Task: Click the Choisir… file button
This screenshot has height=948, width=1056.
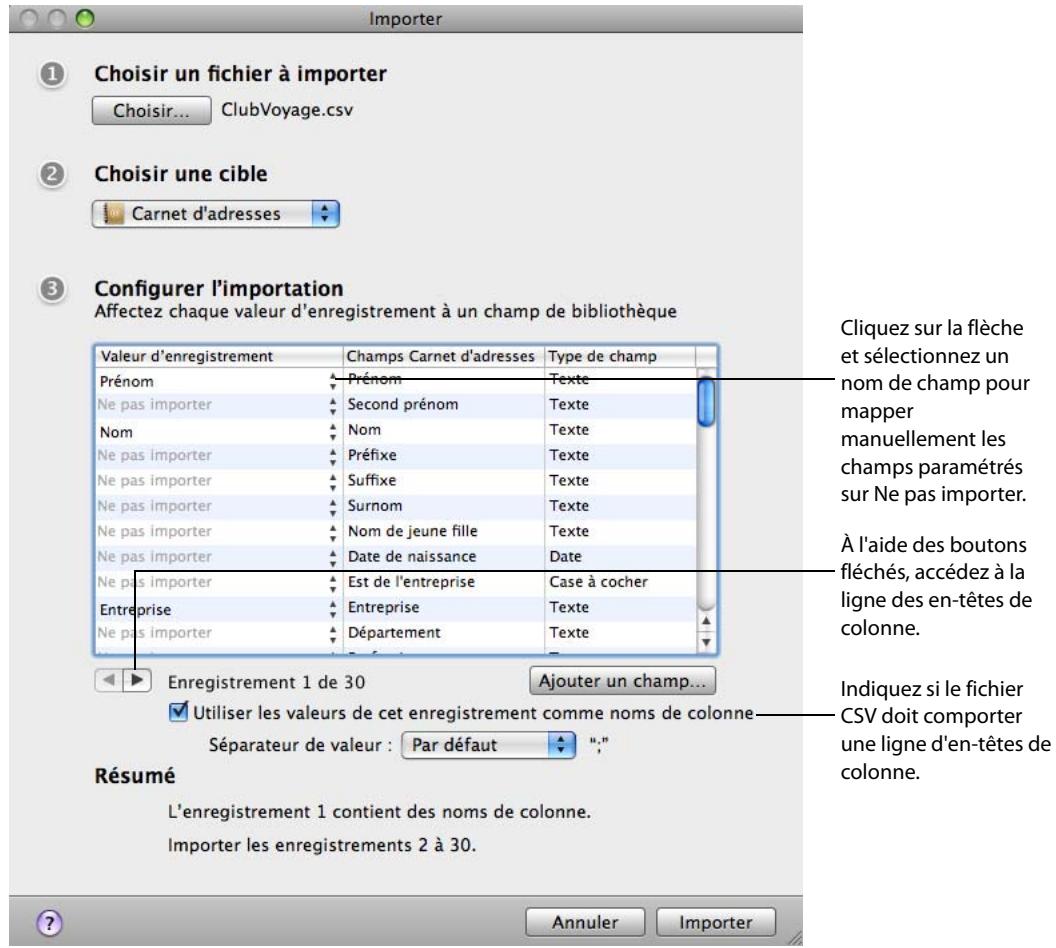Action: coord(151,110)
